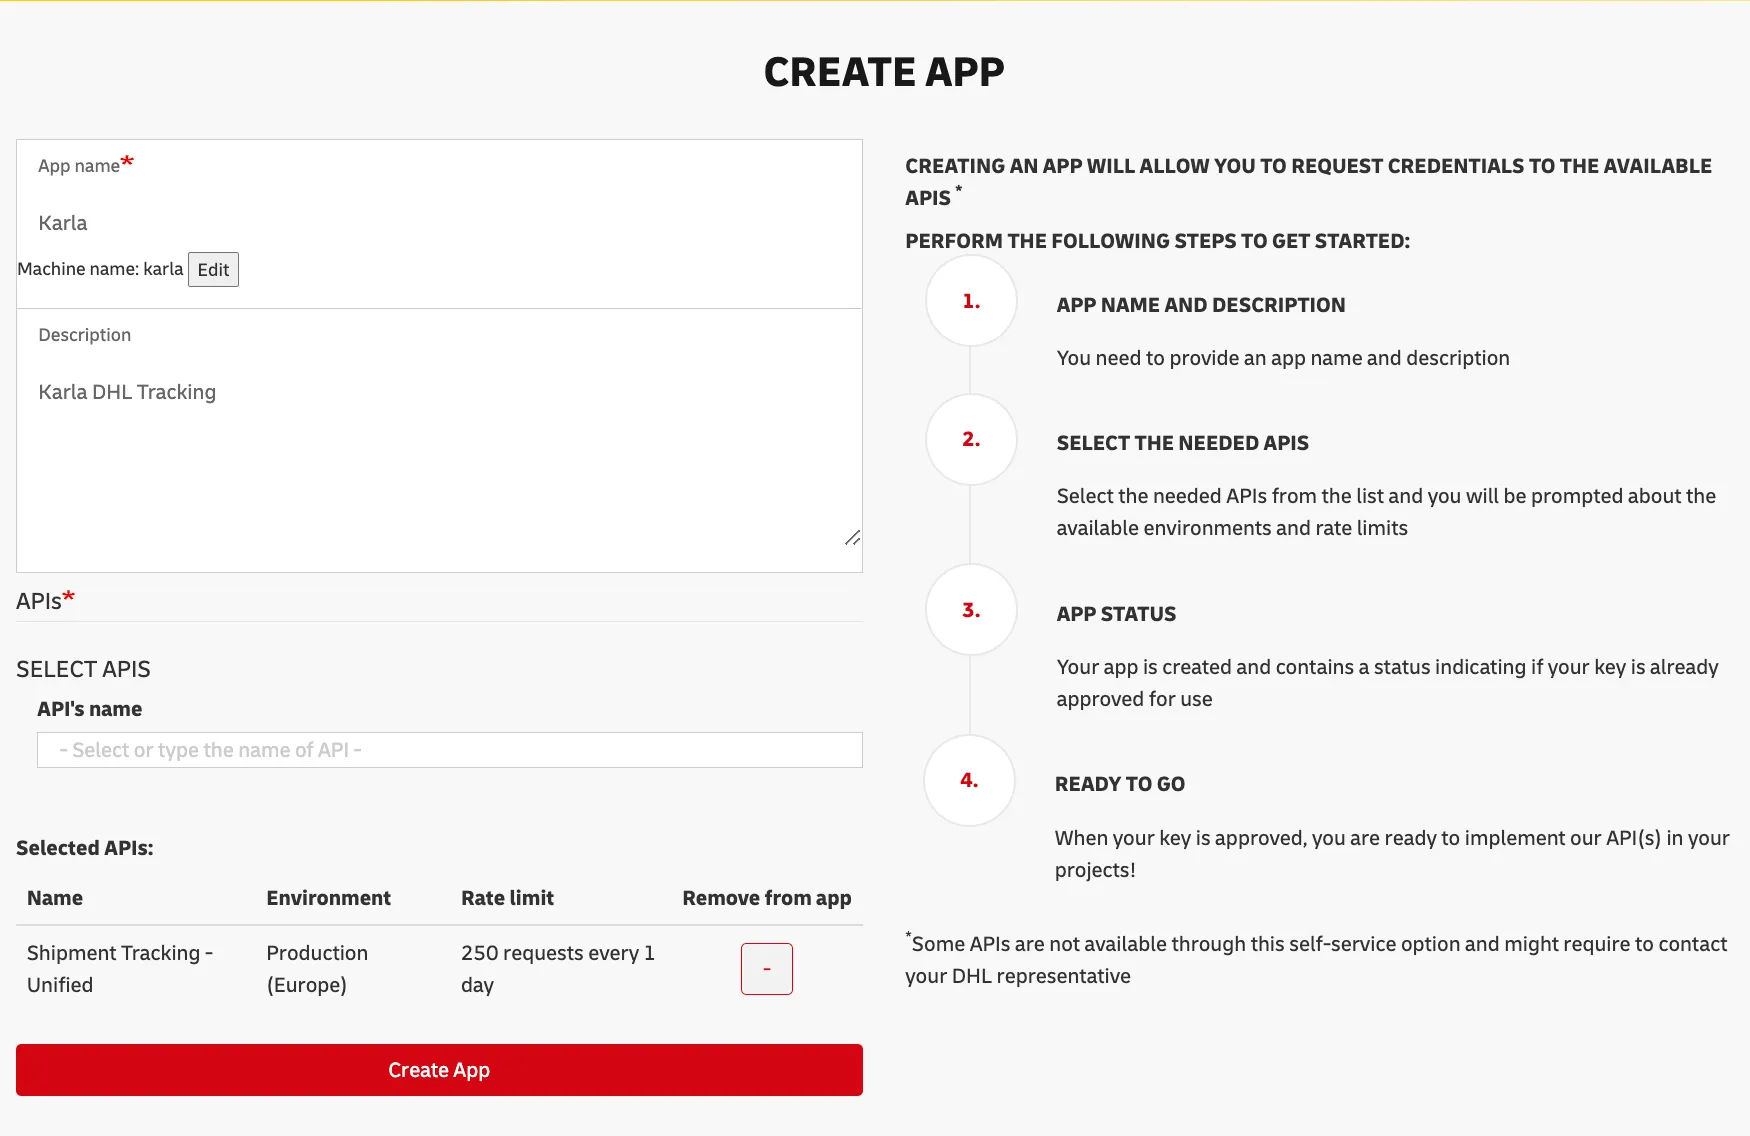The width and height of the screenshot is (1750, 1136).
Task: Grab the Description box resize handle
Action: point(852,538)
